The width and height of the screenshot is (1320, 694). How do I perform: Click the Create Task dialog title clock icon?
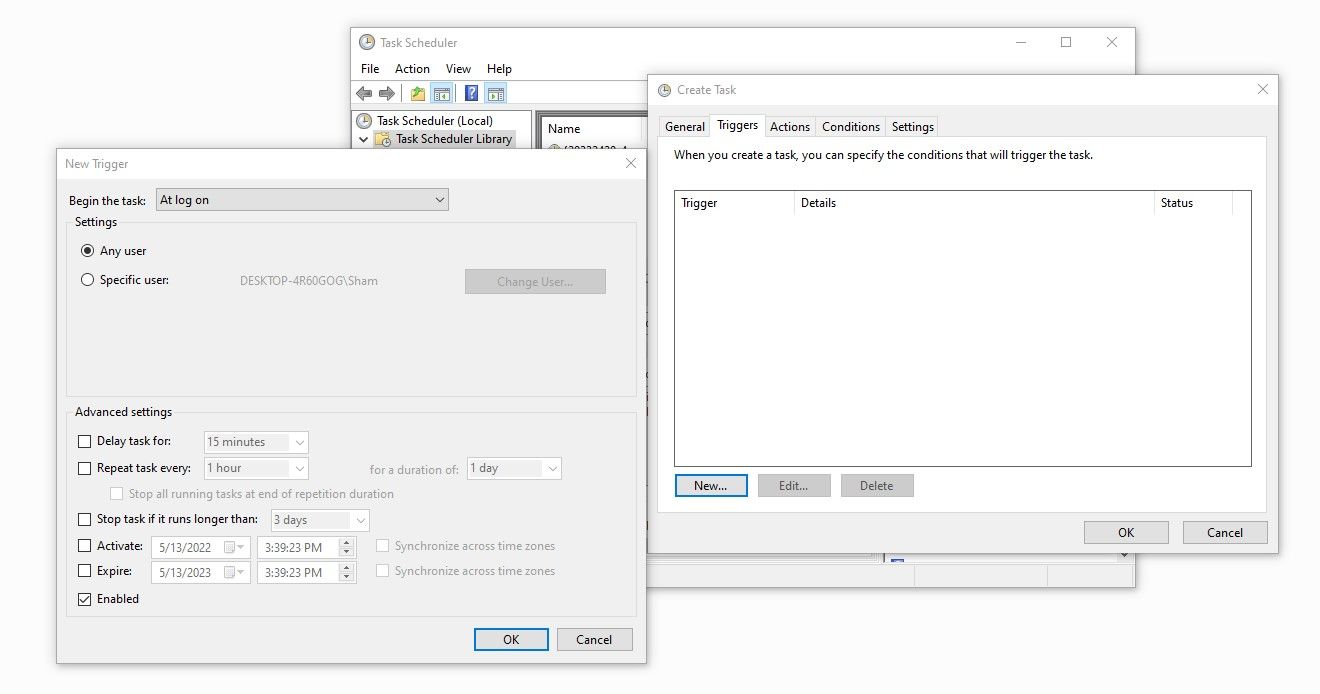pos(665,90)
